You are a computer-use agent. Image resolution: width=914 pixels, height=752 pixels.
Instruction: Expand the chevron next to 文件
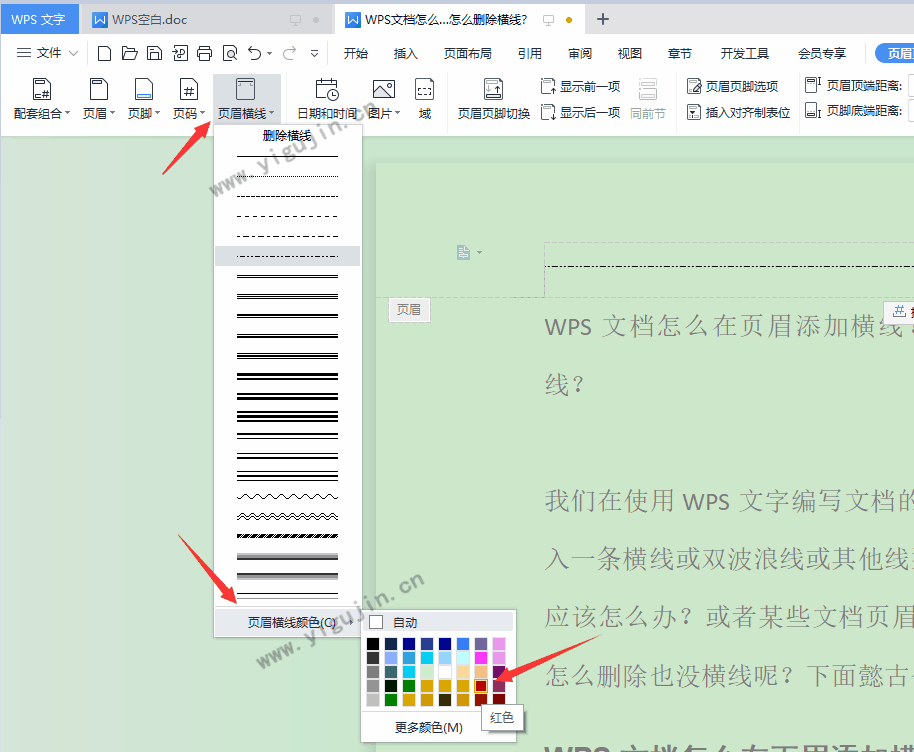[x=73, y=54]
